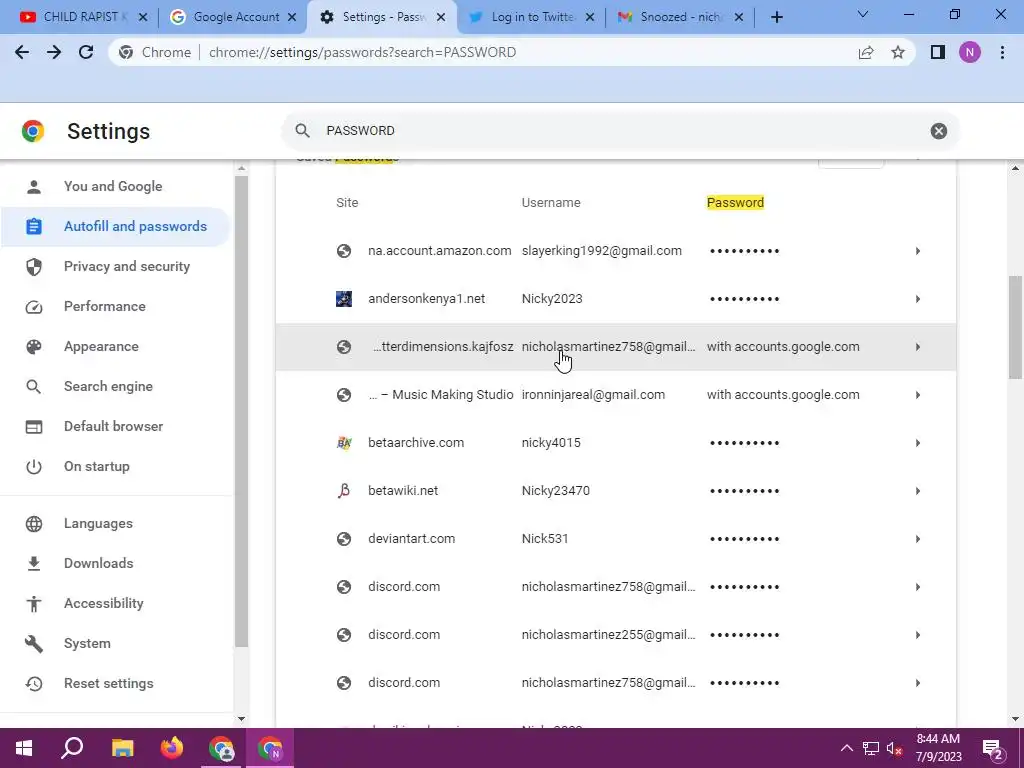The image size is (1024, 768).
Task: Clear the settings search with X icon
Action: tap(938, 131)
